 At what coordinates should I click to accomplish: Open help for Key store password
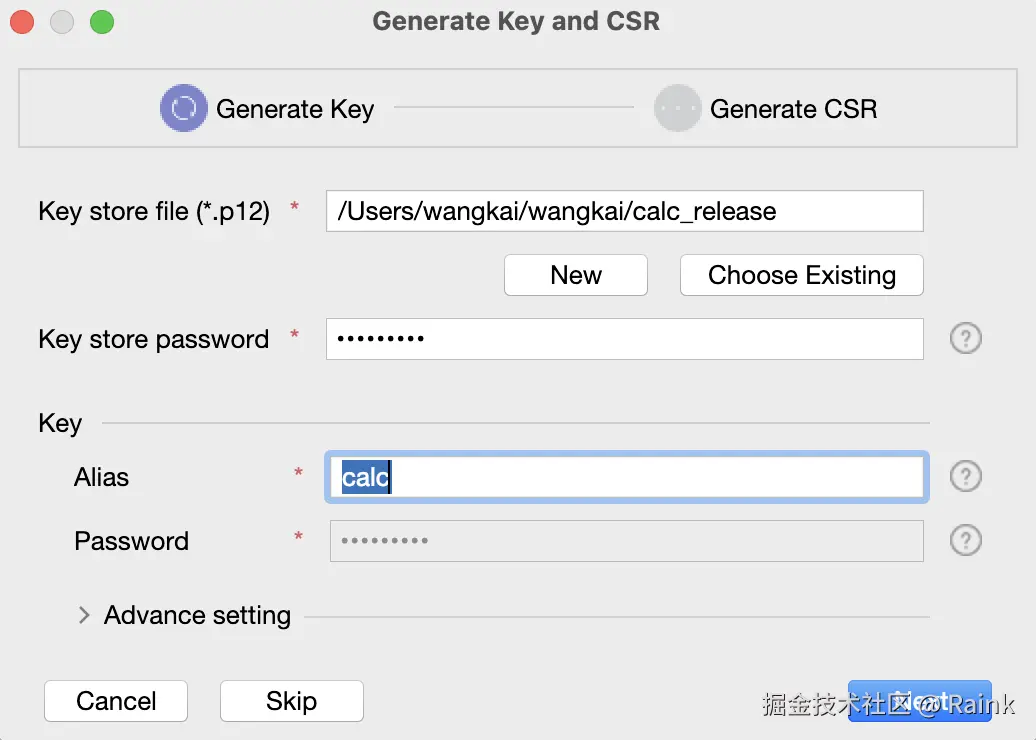(965, 339)
